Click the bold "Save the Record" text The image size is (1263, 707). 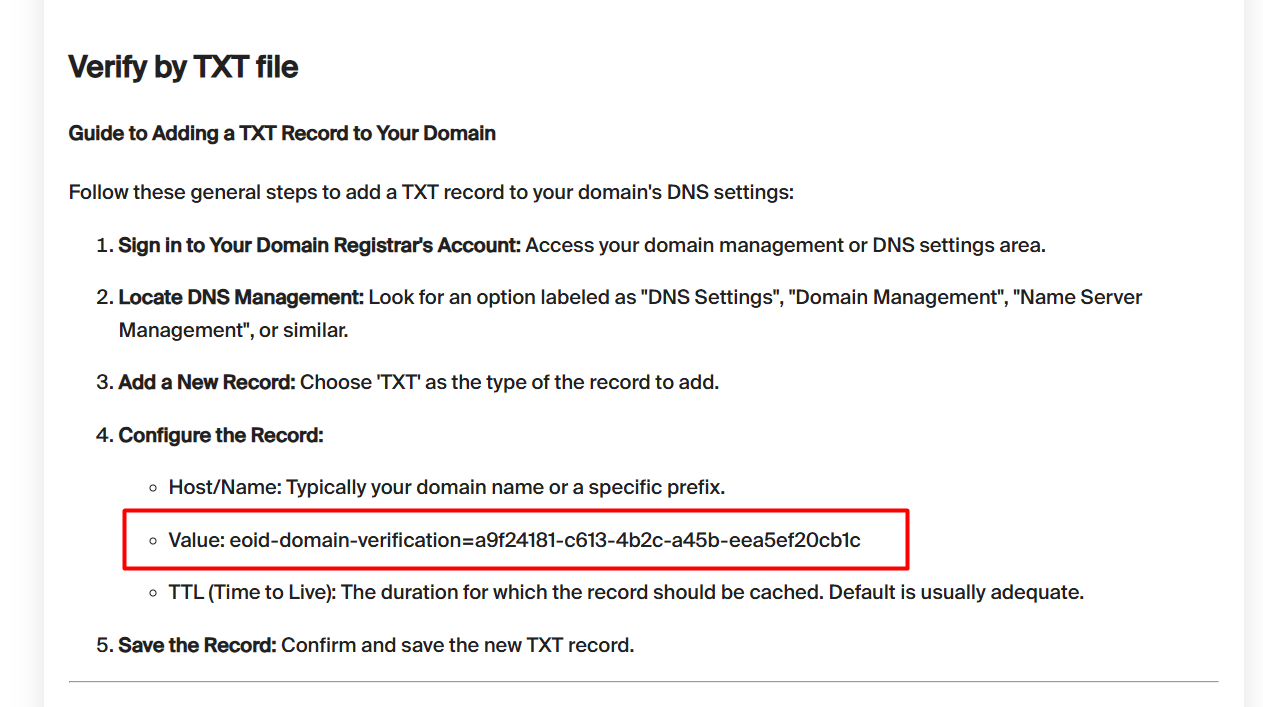point(197,645)
